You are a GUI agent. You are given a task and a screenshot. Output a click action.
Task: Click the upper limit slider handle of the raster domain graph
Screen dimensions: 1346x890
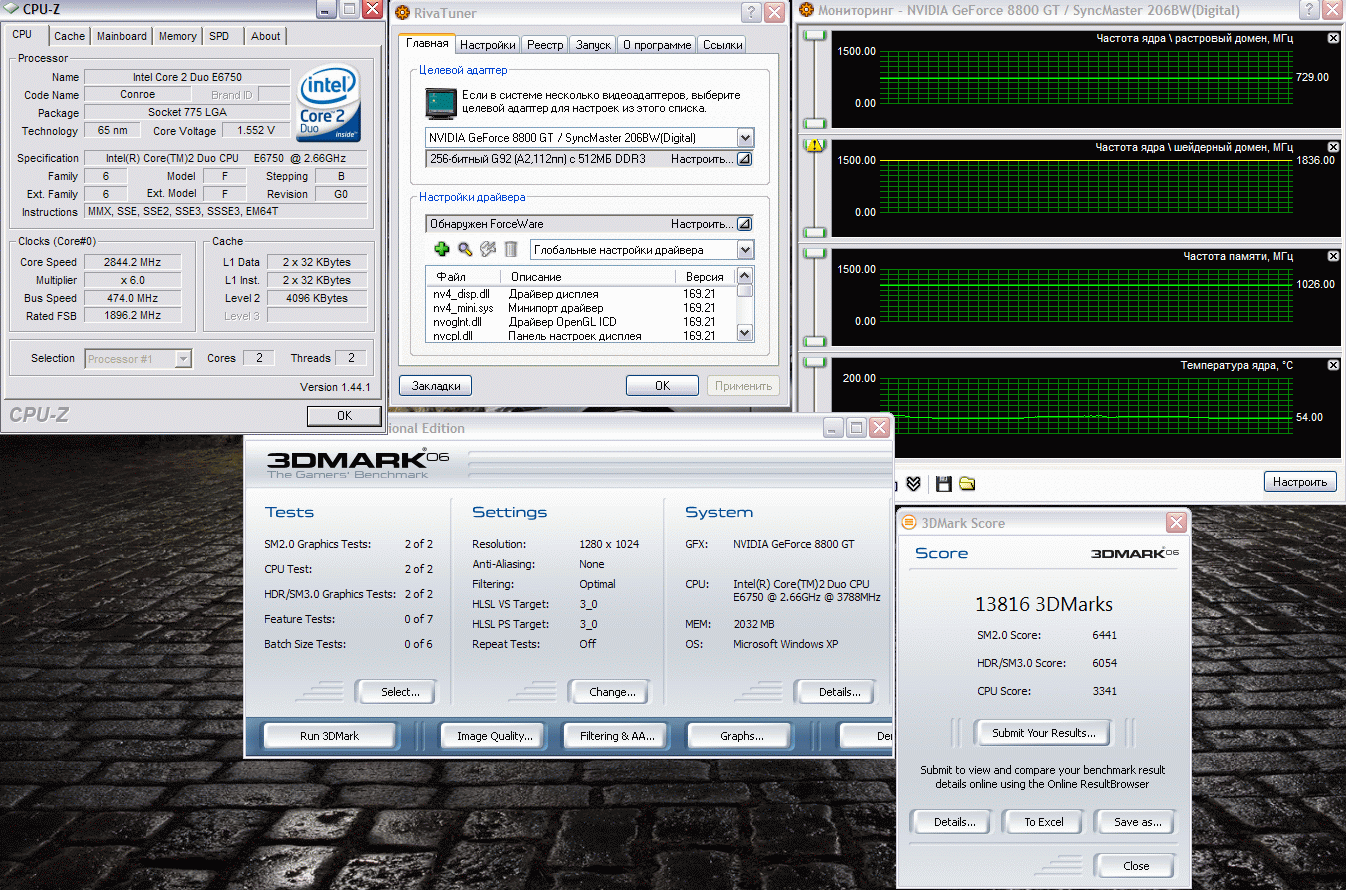pos(815,36)
